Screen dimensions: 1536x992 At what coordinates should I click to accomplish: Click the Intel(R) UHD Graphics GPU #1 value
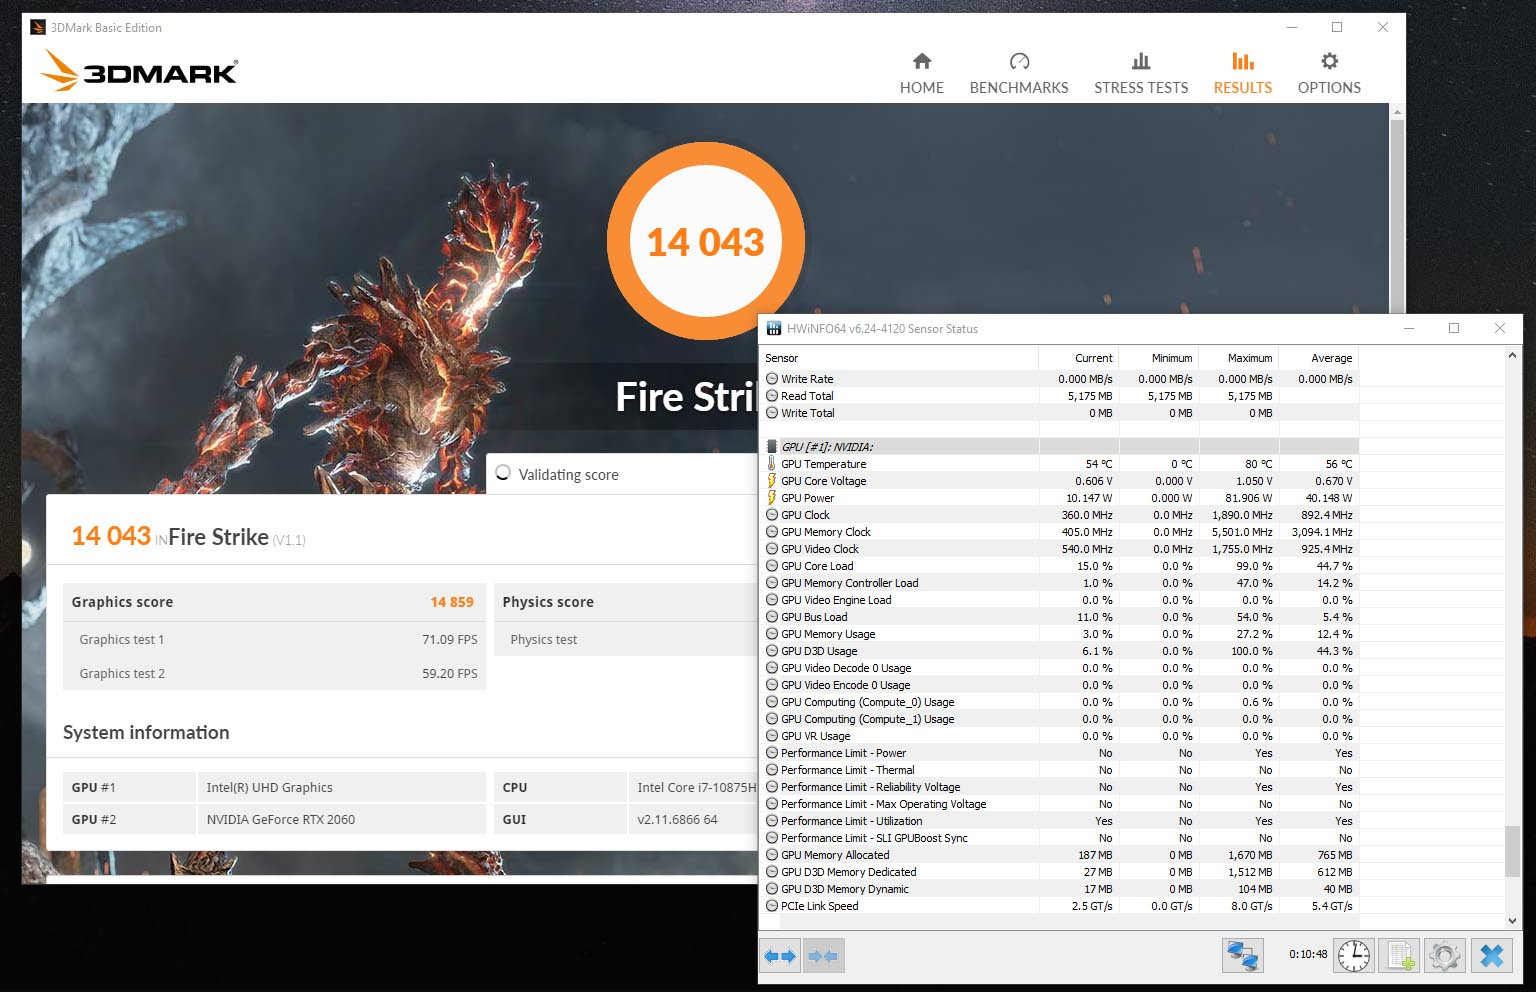pos(269,788)
